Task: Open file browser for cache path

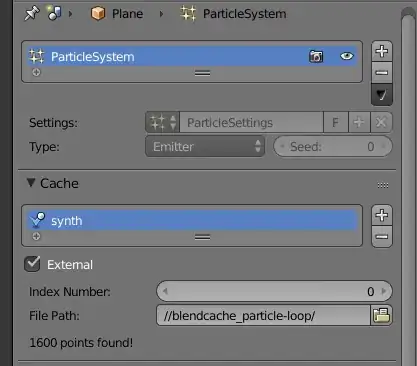Action: 381,315
